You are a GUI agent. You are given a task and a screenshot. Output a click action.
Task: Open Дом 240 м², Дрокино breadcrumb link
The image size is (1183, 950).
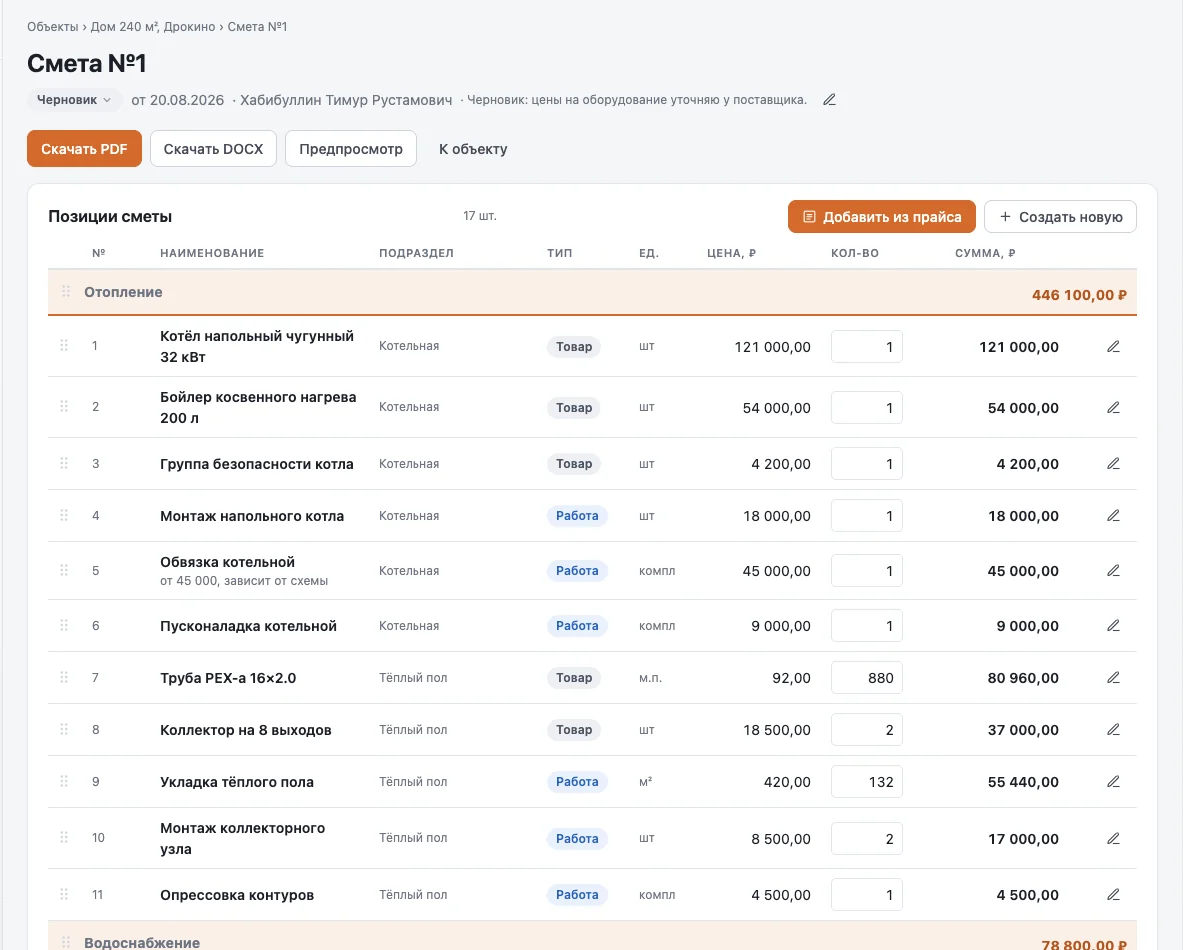(x=155, y=26)
